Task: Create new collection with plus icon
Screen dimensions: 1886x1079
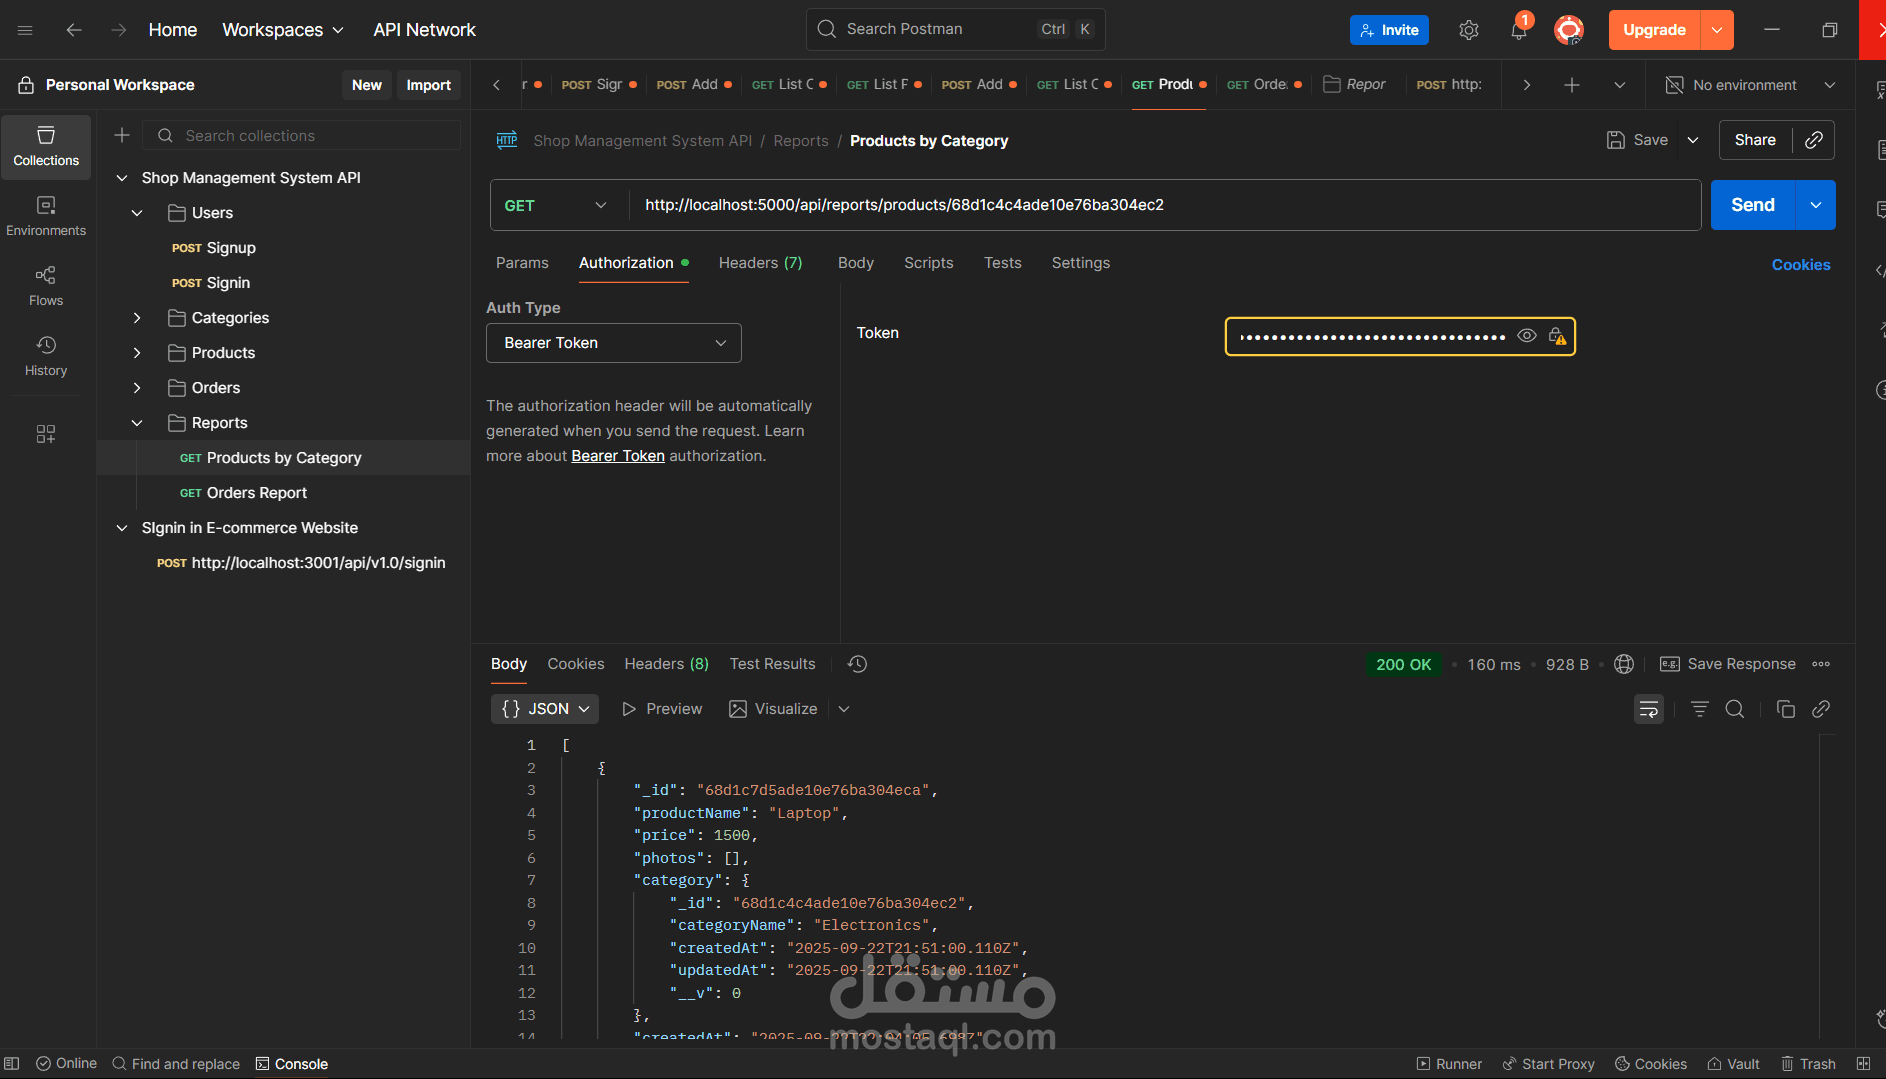Action: 122,135
